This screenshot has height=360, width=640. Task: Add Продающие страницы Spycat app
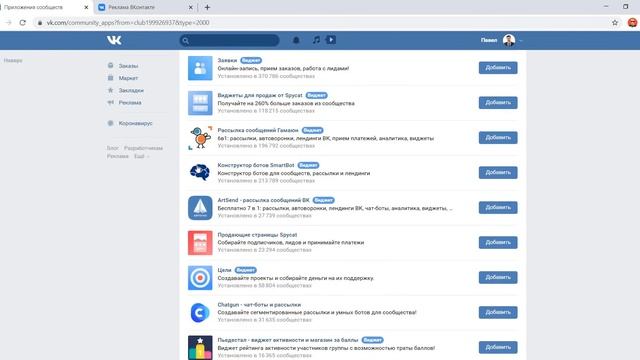click(x=498, y=242)
